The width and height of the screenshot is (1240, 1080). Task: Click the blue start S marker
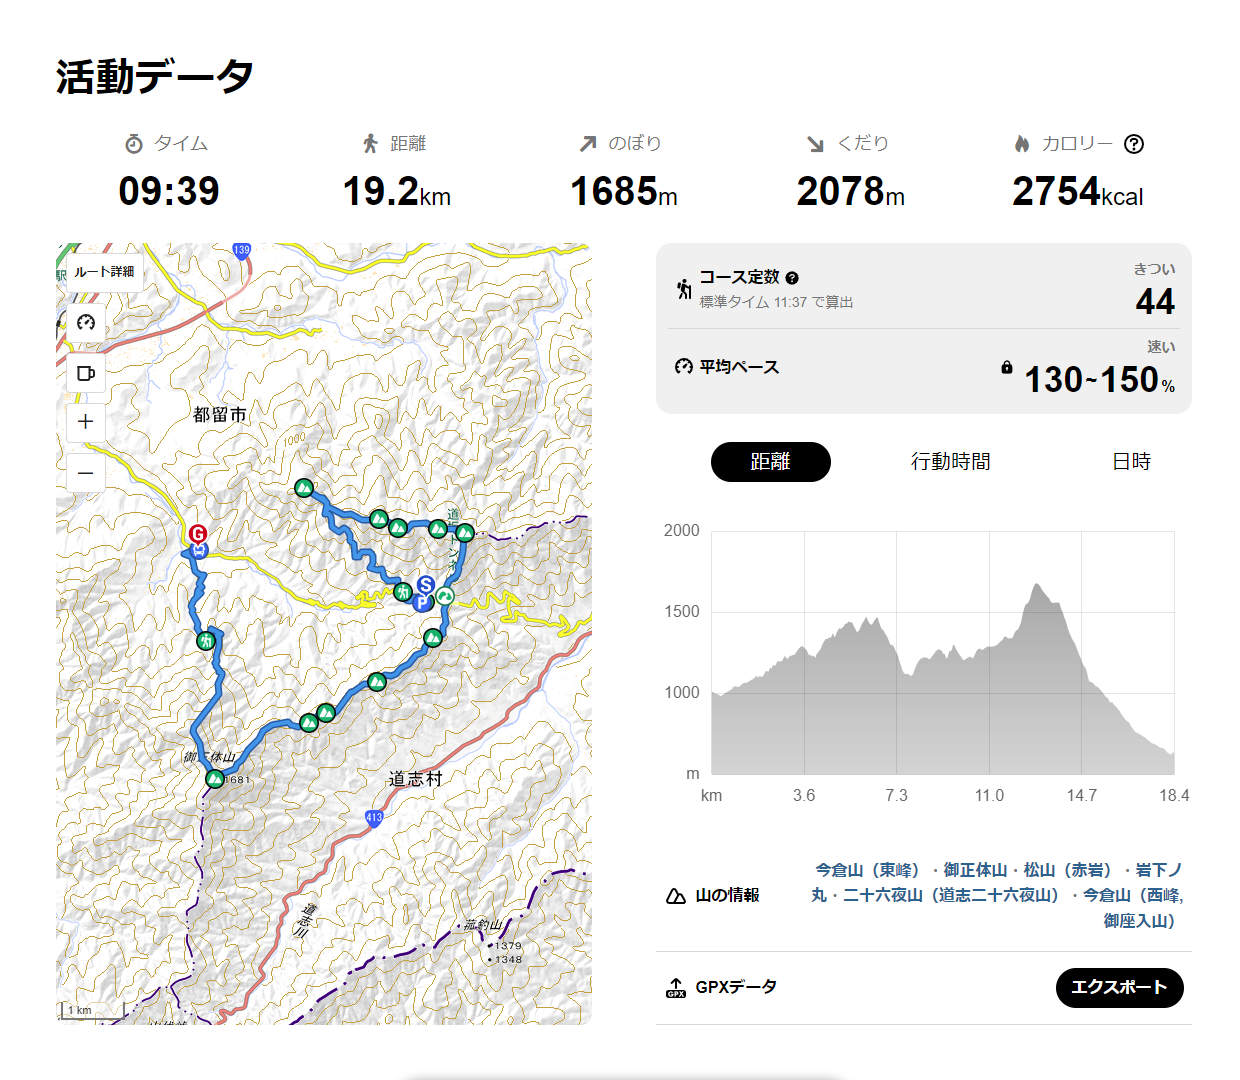pyautogui.click(x=426, y=585)
